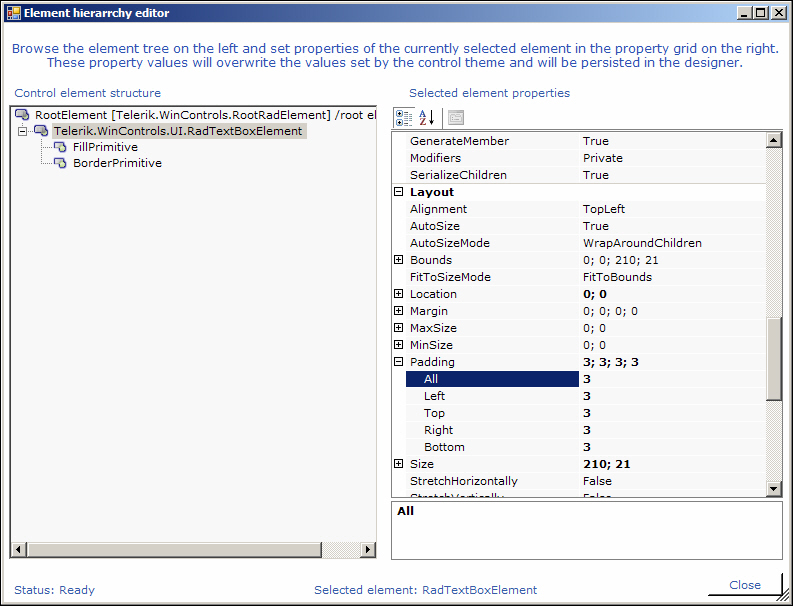Click the FitToBounds value field
The image size is (793, 606).
coord(673,277)
